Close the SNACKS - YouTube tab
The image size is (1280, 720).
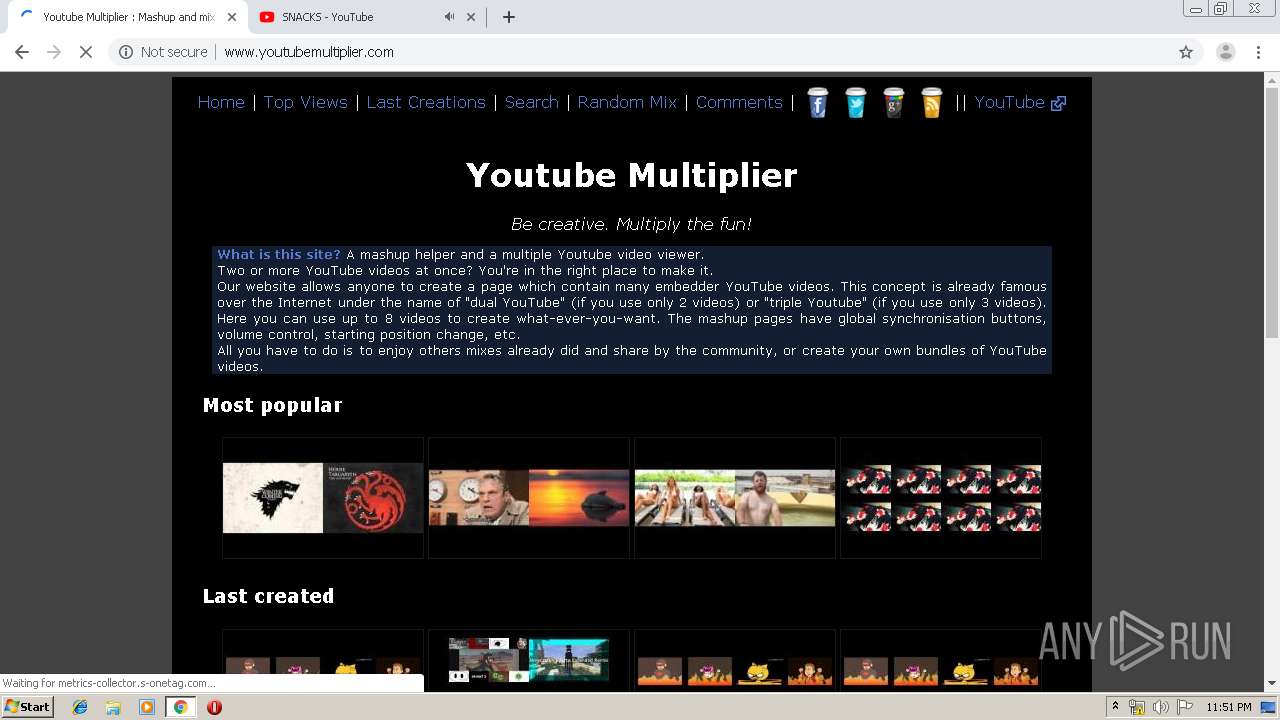pos(471,17)
